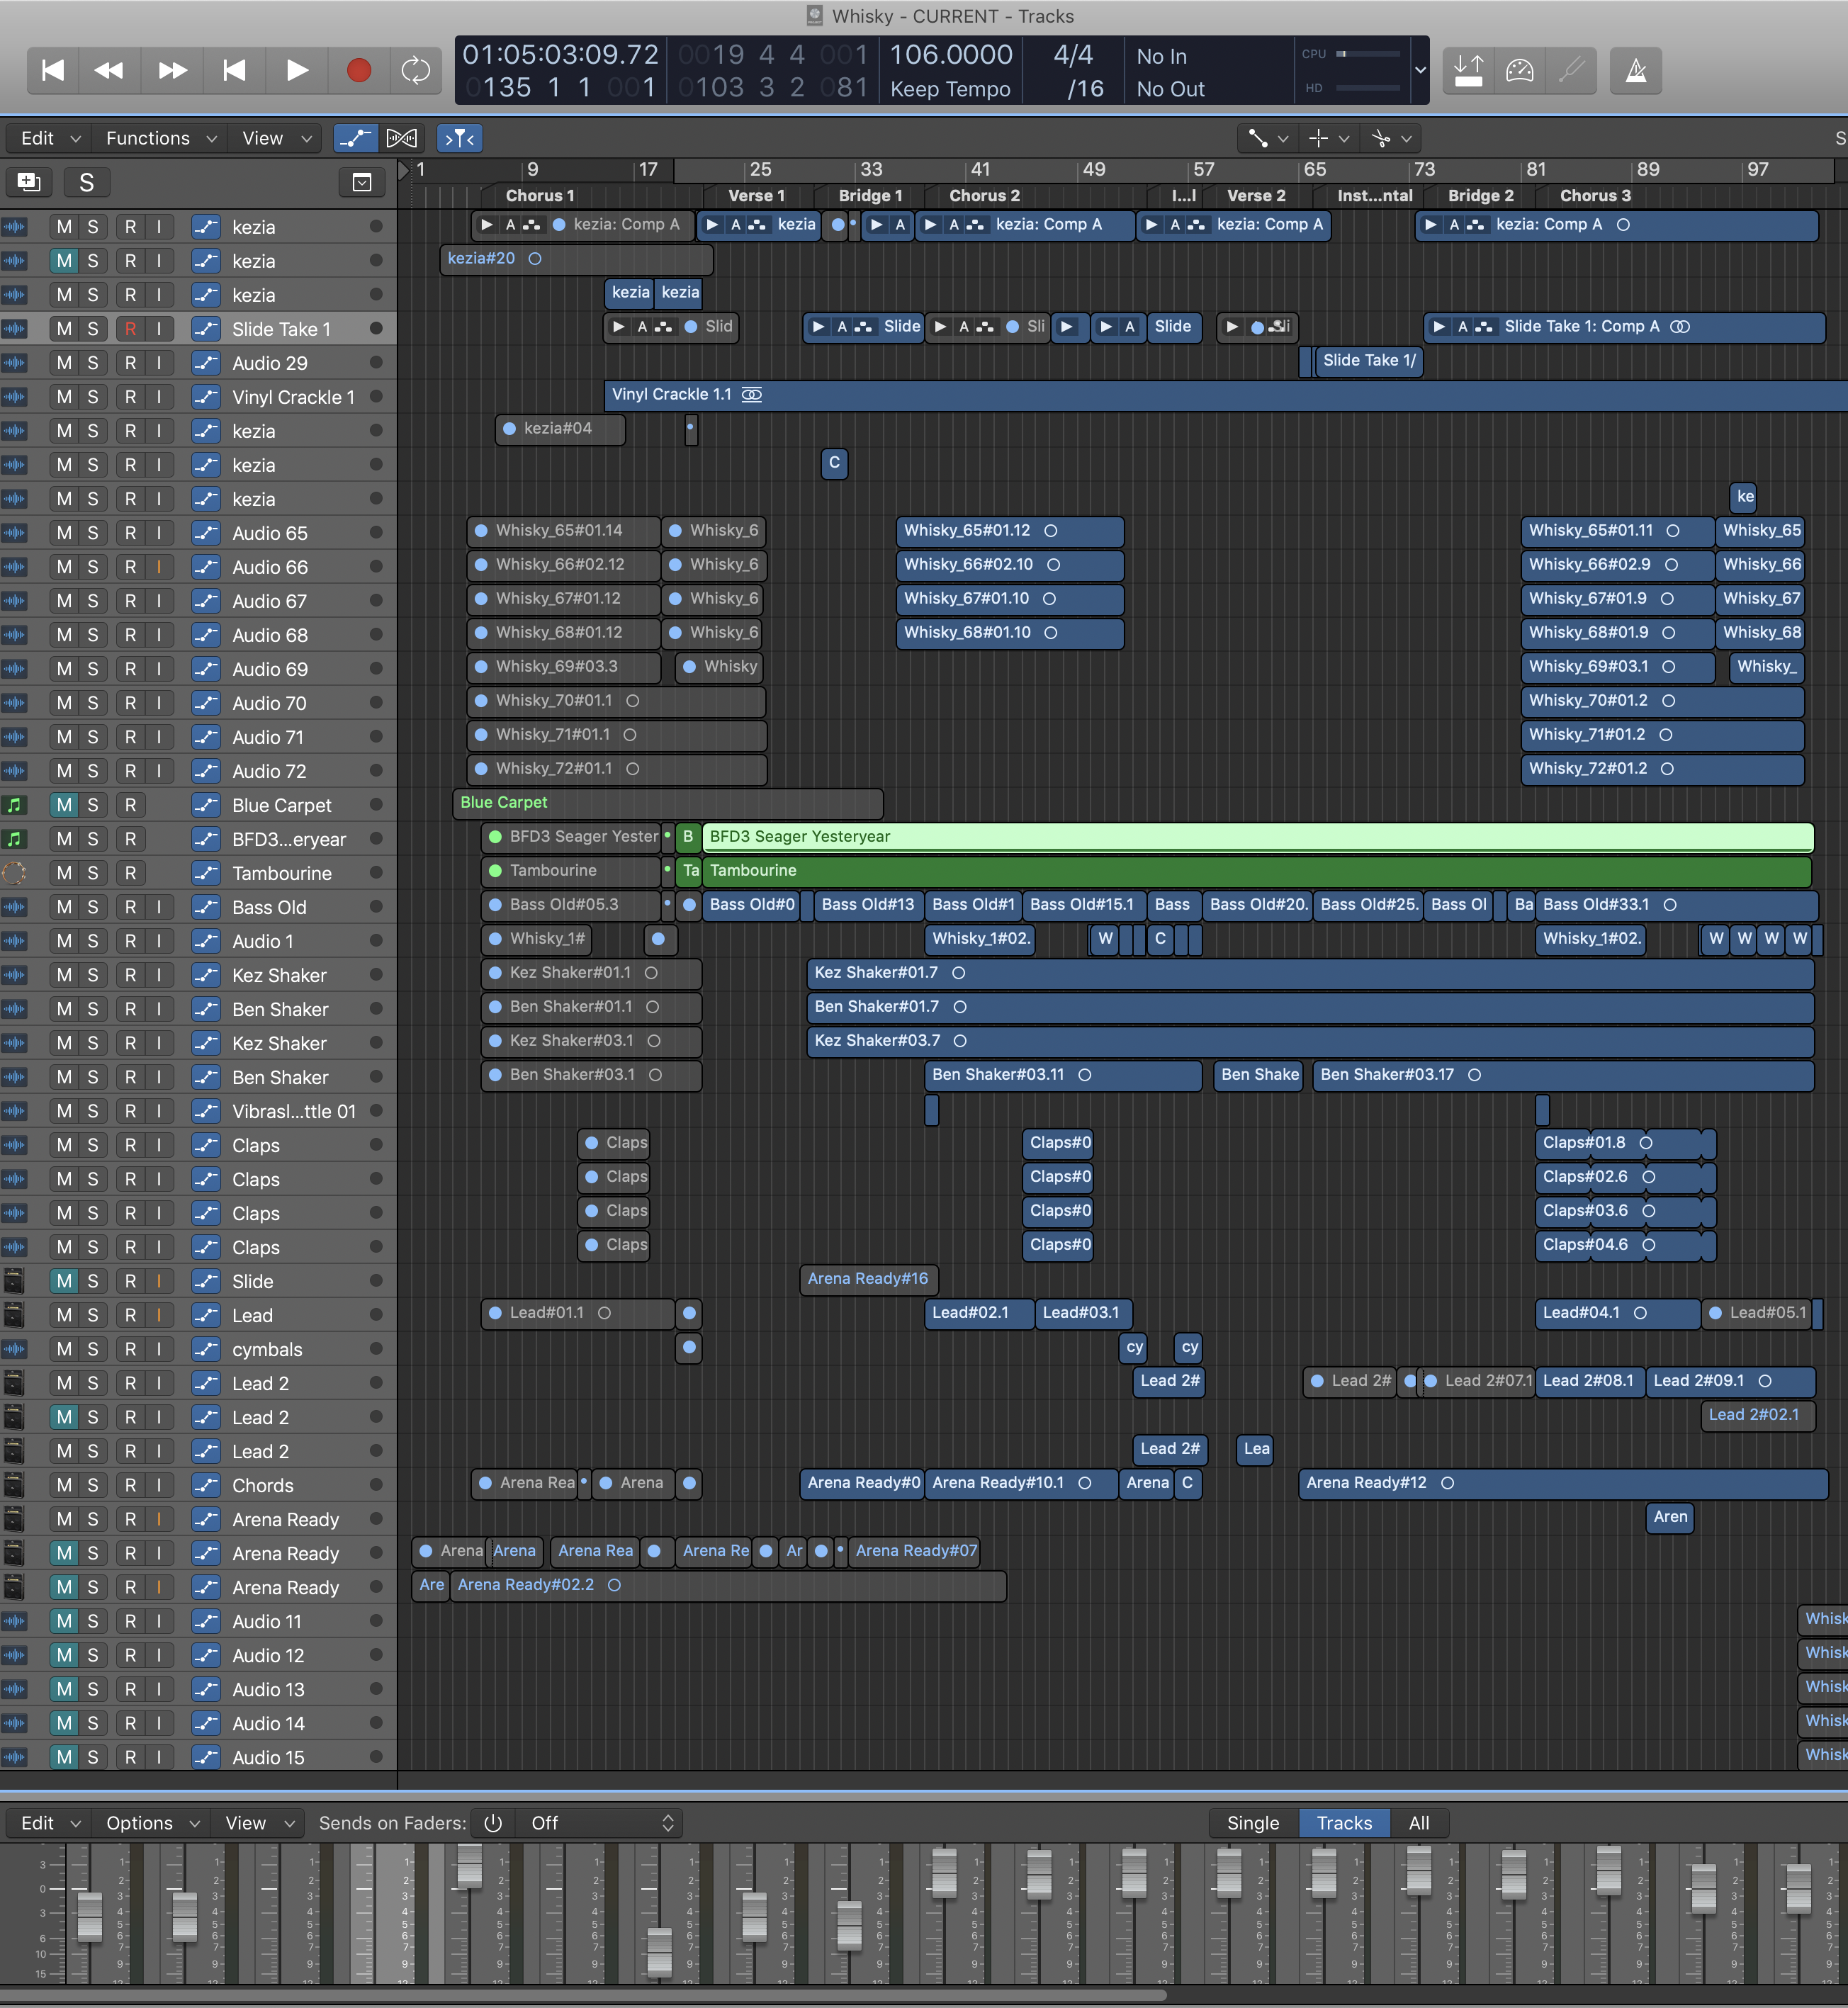1848x2008 pixels.
Task: Click the 4/4 time signature display
Action: [x=1073, y=55]
